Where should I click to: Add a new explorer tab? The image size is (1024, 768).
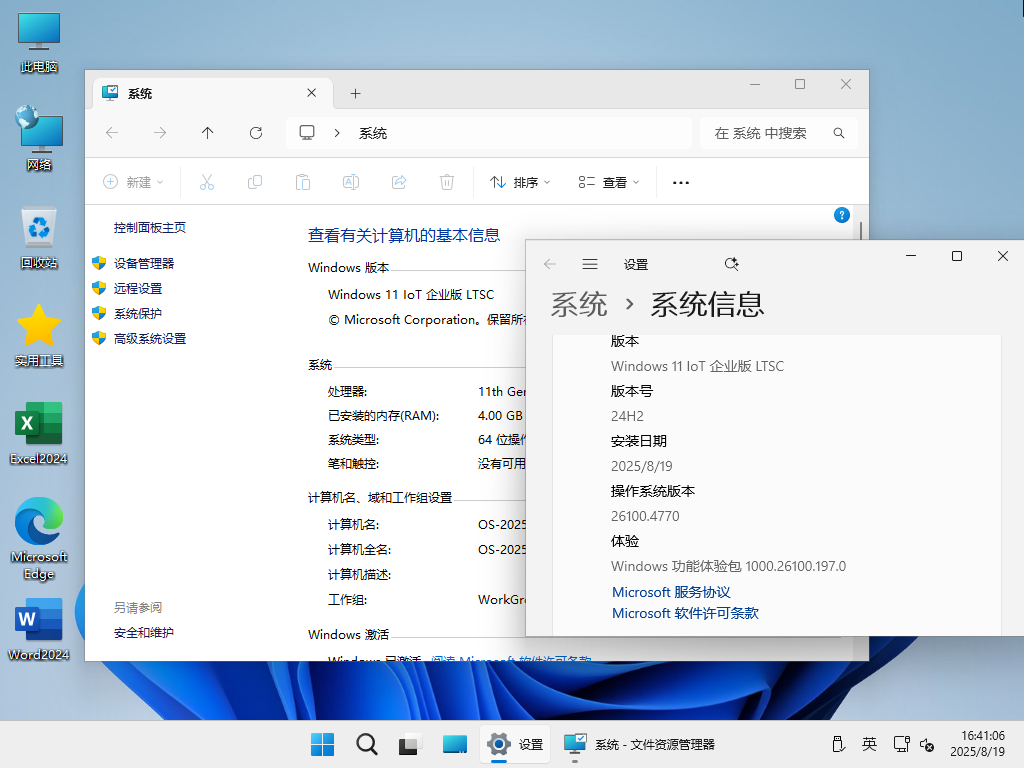[355, 93]
